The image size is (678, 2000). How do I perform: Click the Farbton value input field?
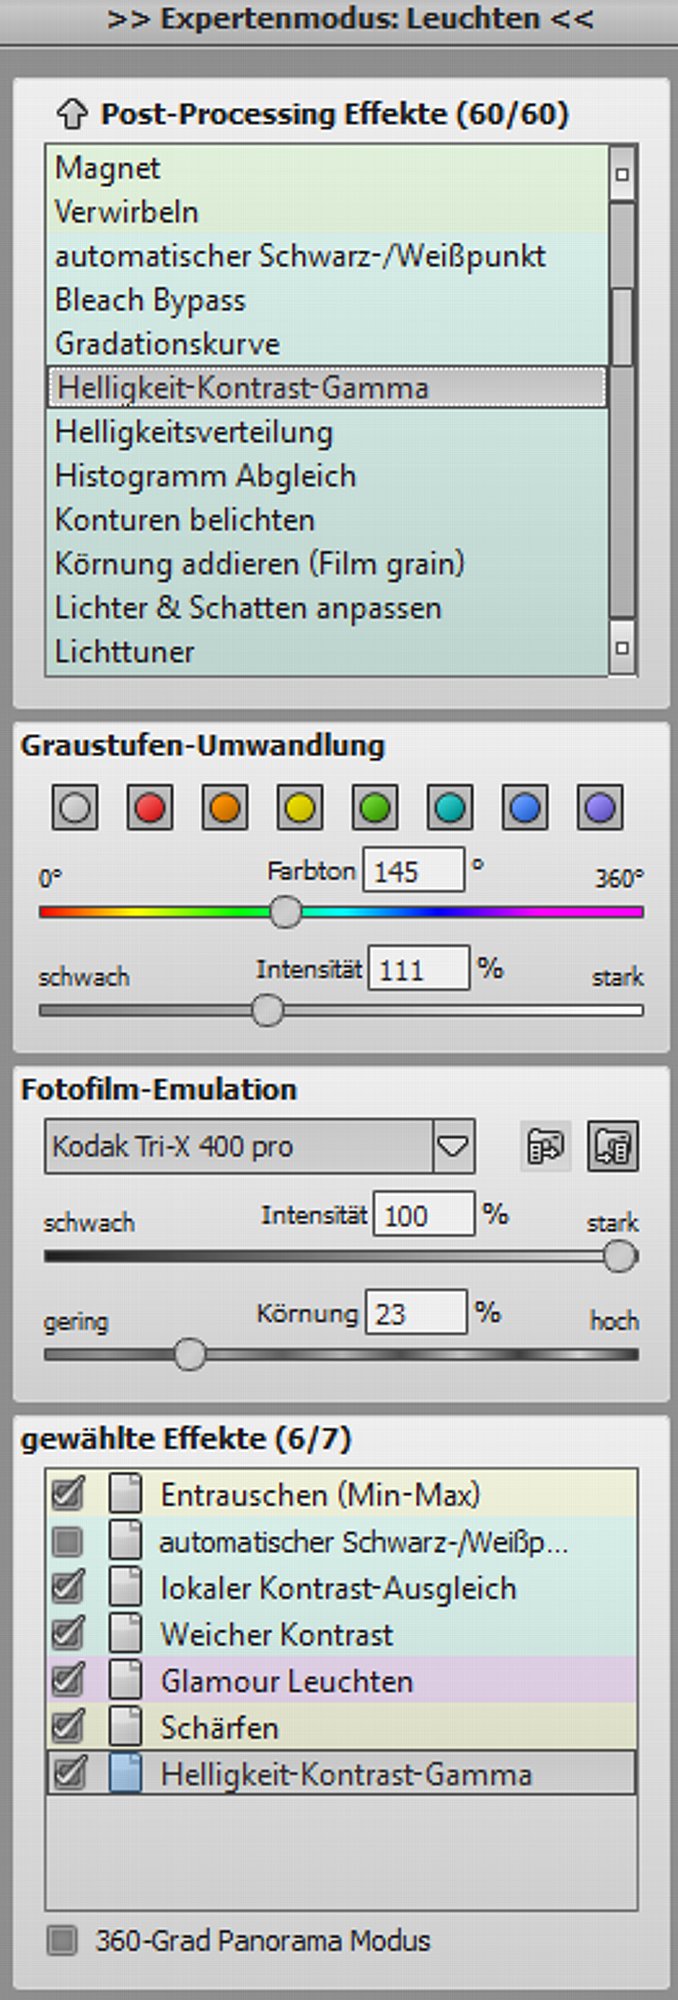[413, 871]
